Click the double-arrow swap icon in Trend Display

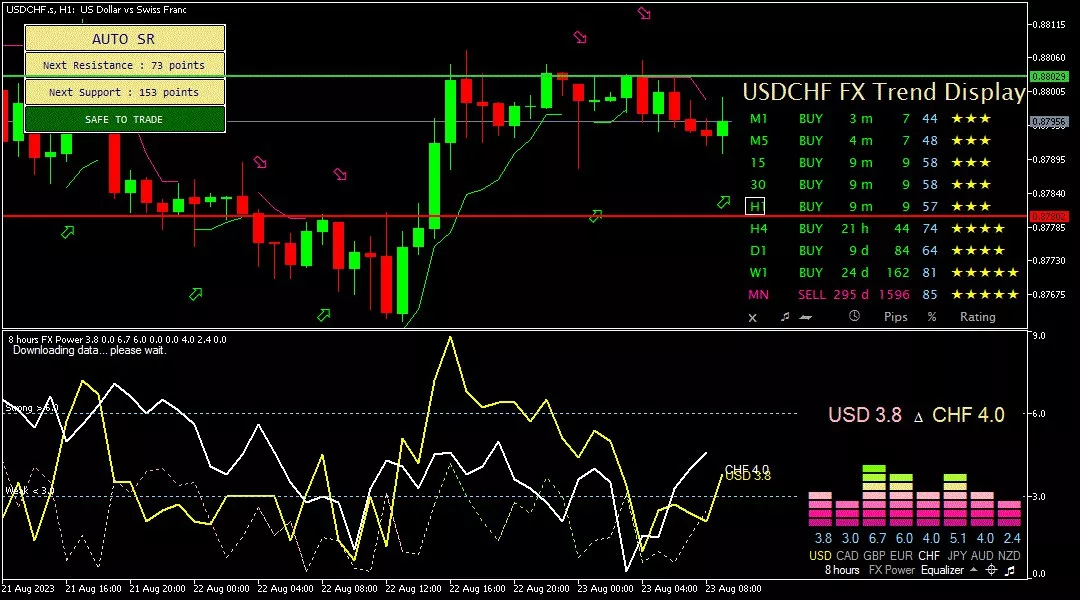(x=805, y=318)
